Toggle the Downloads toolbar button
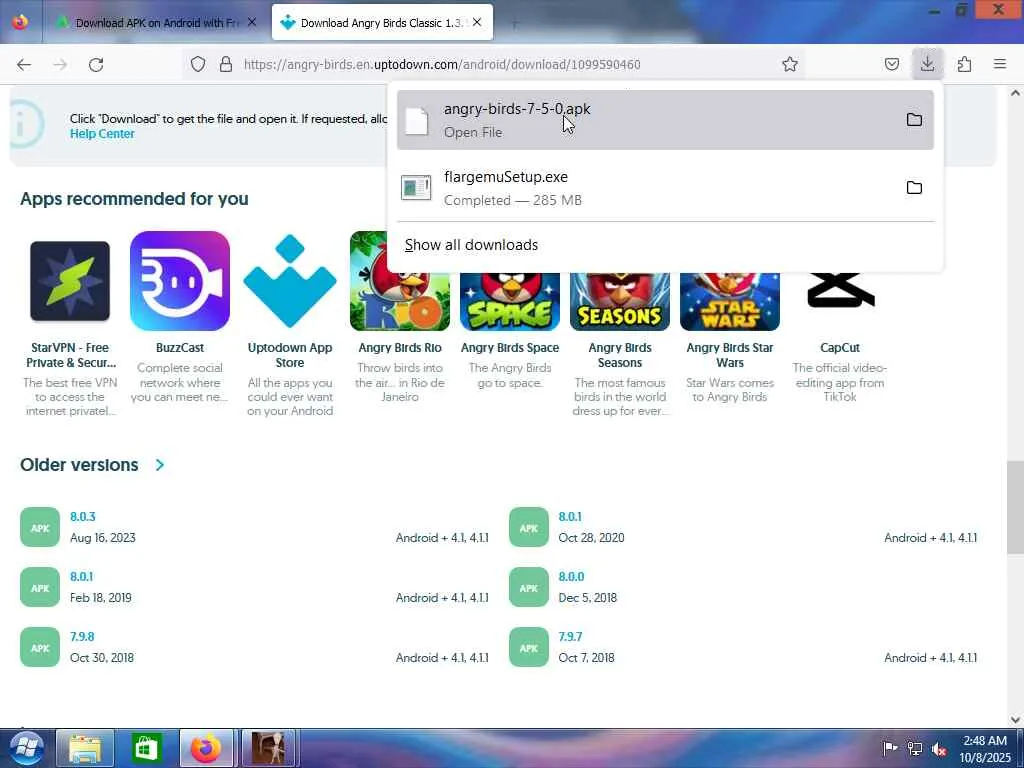This screenshot has height=768, width=1024. coord(927,63)
